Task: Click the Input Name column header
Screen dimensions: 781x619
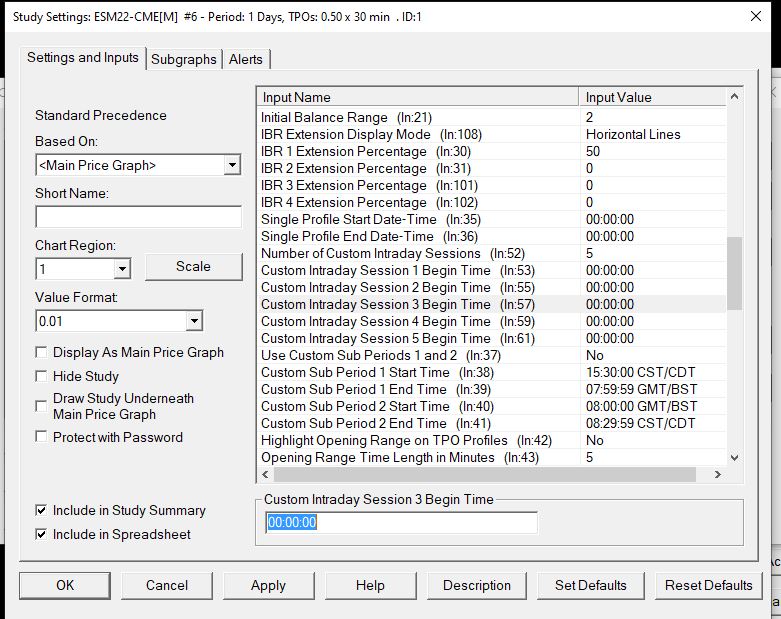Action: pos(418,97)
